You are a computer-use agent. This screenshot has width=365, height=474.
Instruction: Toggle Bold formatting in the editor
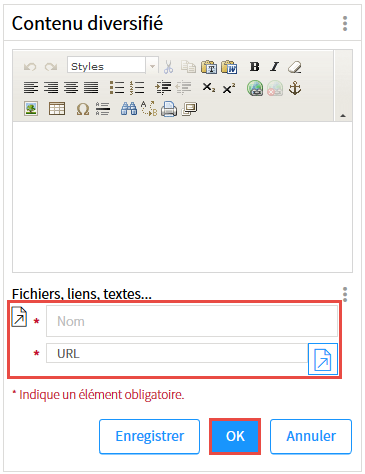255,67
